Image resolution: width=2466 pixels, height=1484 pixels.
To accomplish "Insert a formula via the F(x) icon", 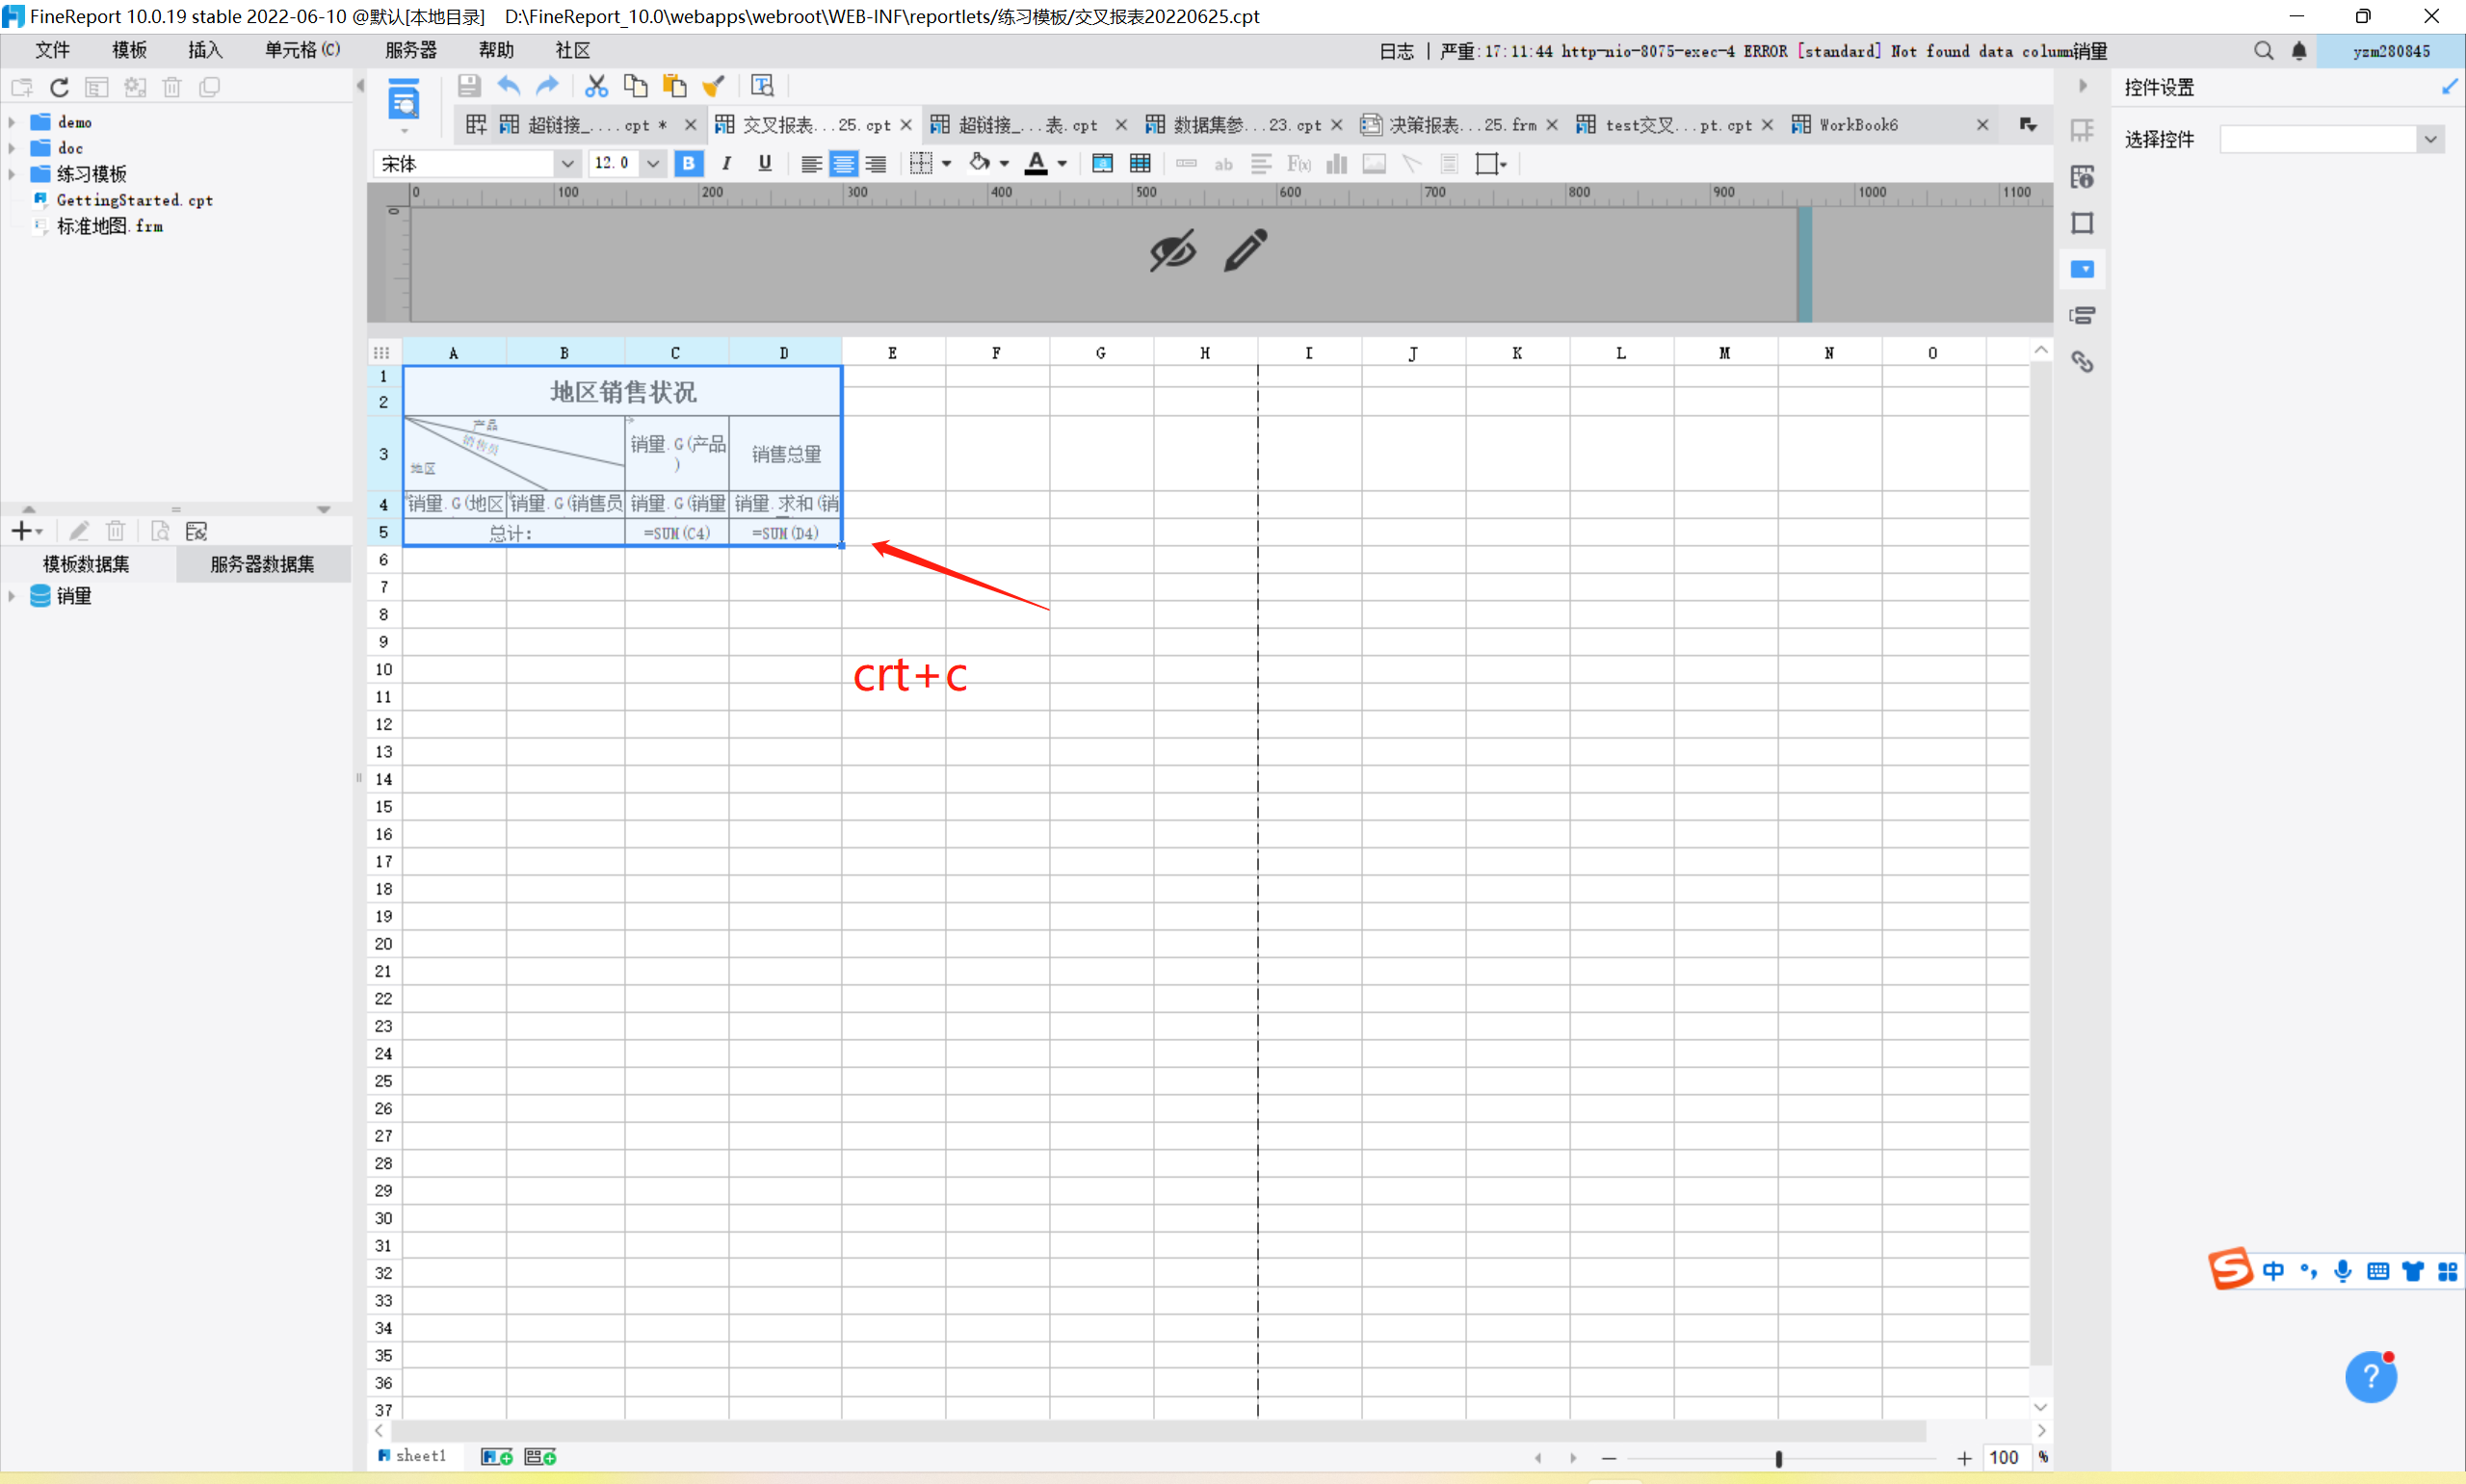I will [1298, 164].
